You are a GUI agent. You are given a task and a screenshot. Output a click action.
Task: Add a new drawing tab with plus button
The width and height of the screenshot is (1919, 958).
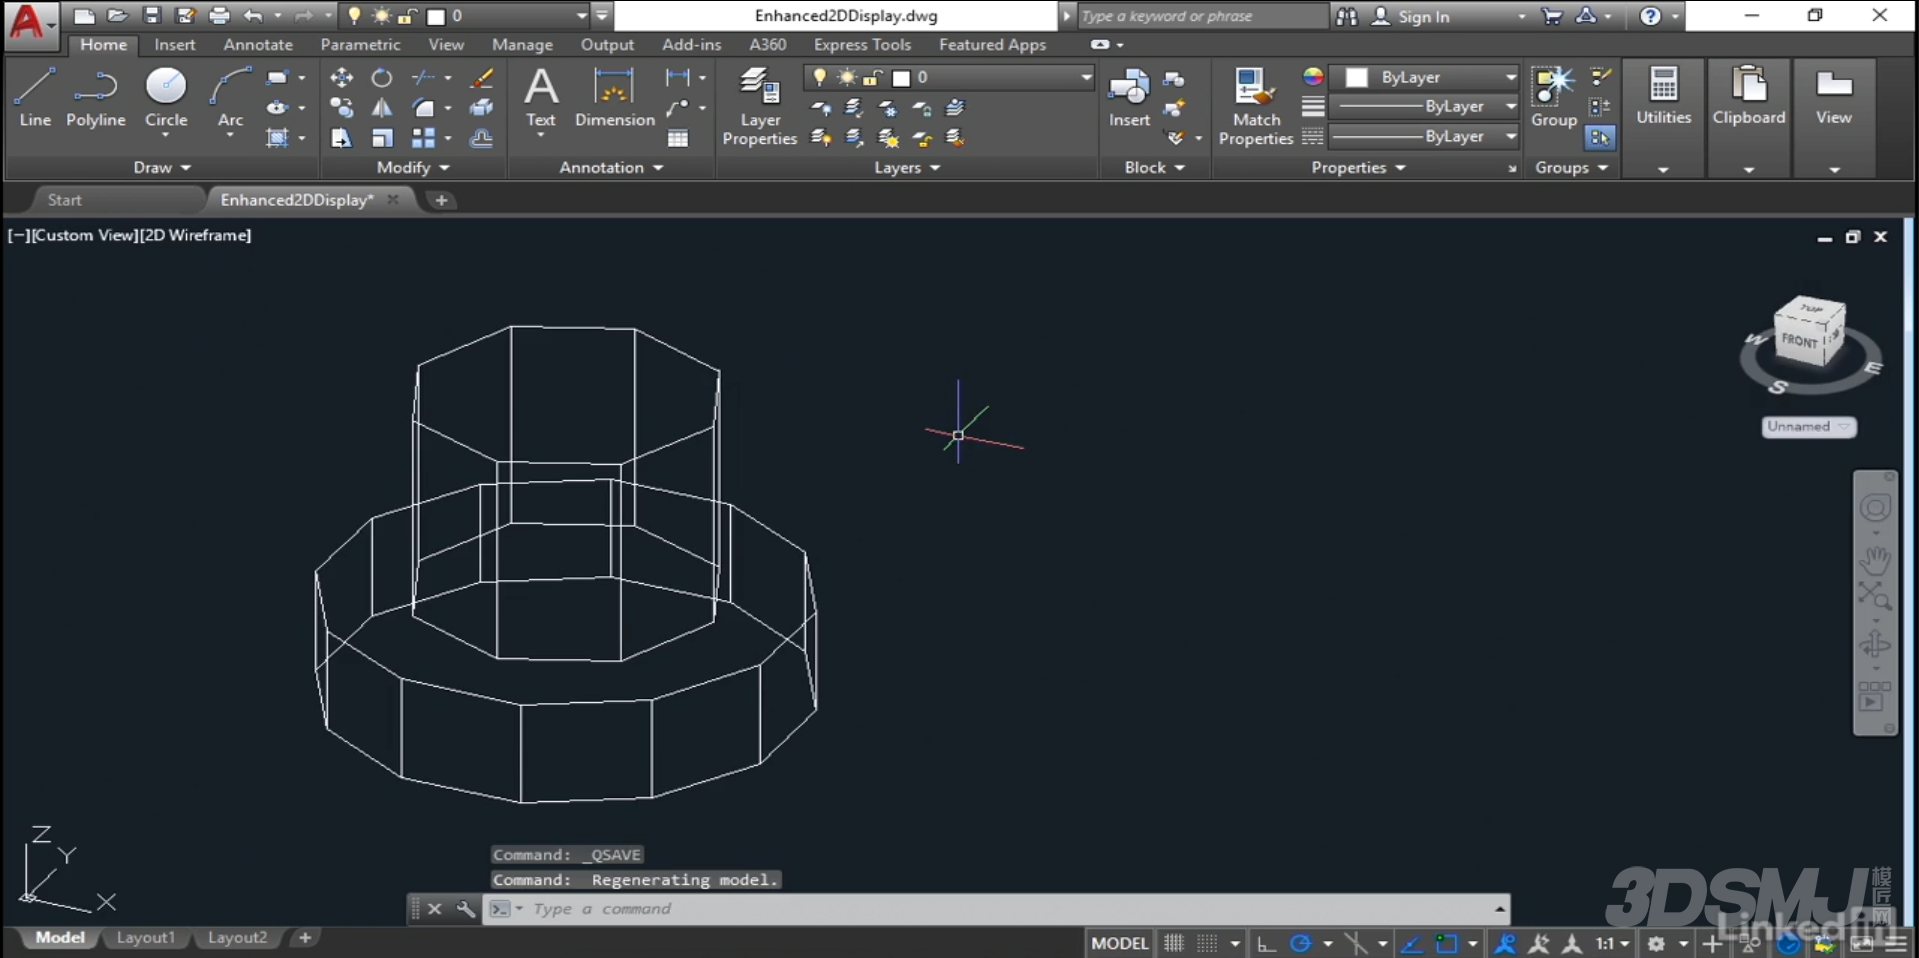[x=441, y=200]
